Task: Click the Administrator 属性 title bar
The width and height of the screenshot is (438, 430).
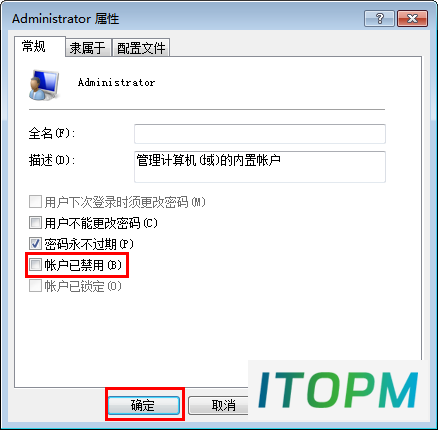Action: (x=187, y=18)
